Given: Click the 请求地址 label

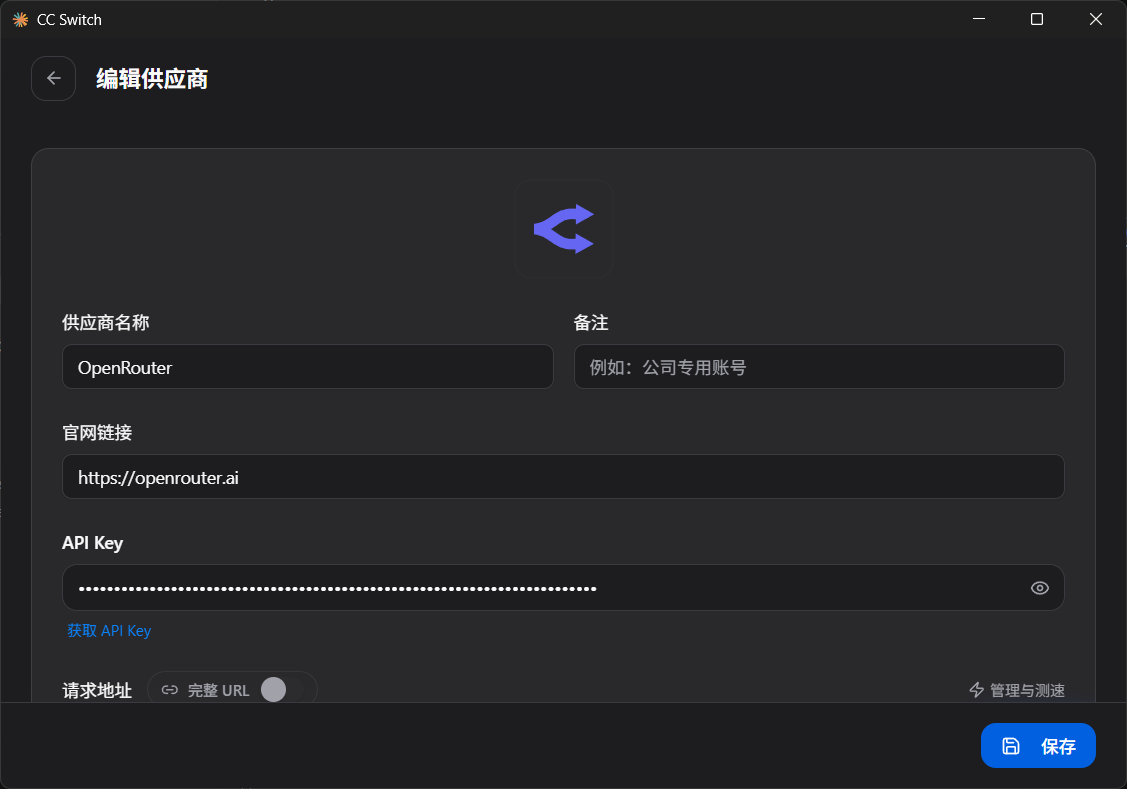Looking at the screenshot, I should (x=97, y=691).
